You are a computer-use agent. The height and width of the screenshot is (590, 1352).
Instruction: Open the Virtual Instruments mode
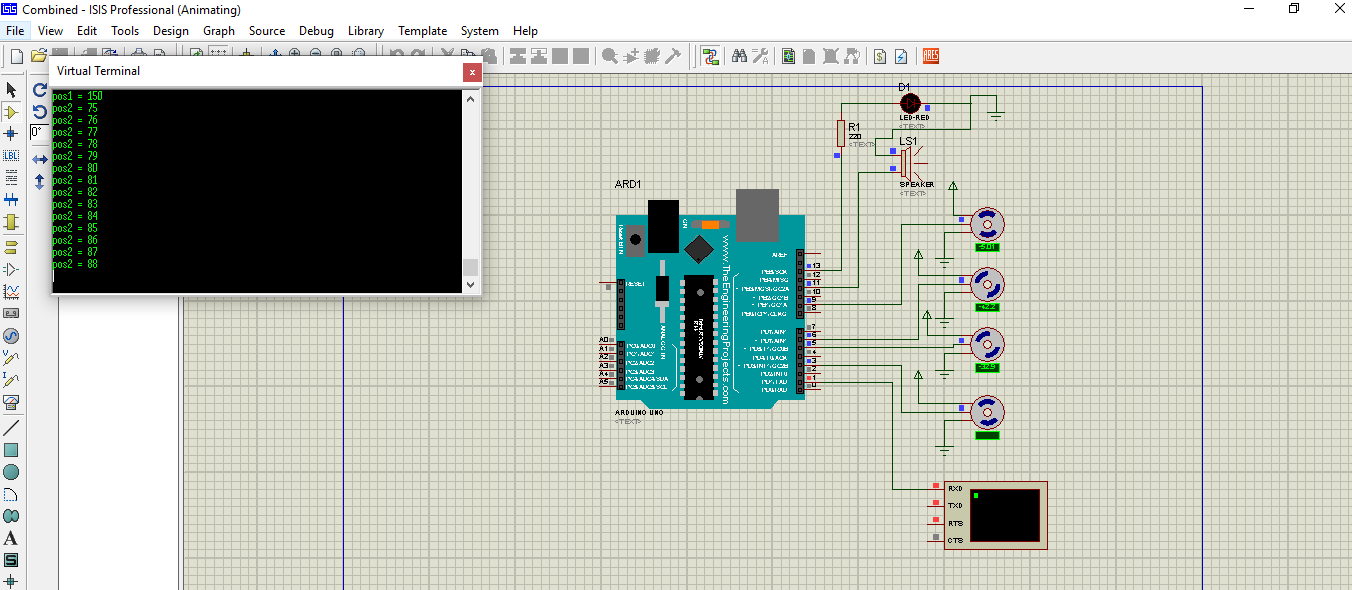pyautogui.click(x=11, y=402)
